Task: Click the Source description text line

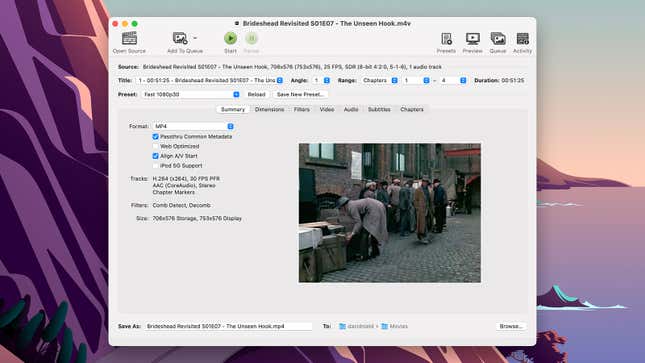Action: [292, 67]
